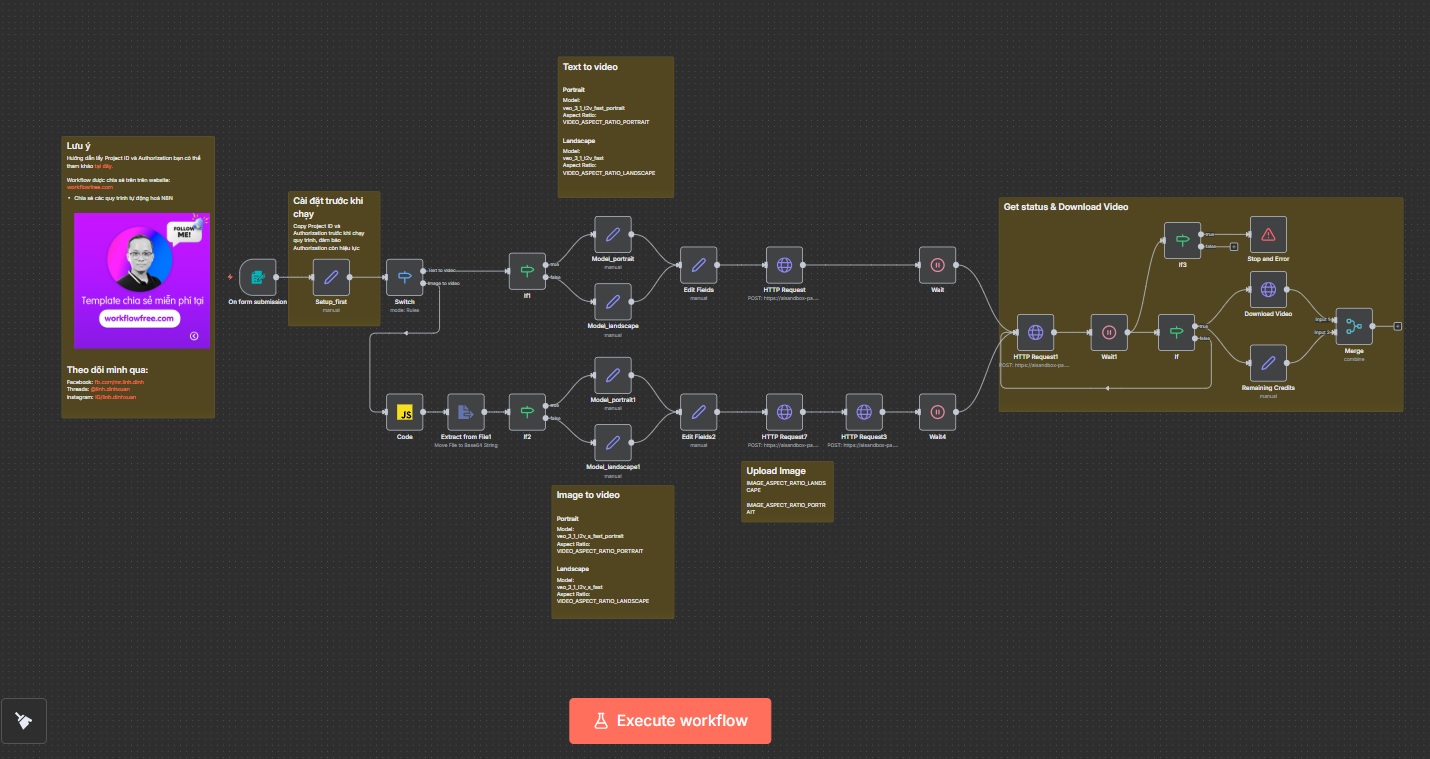1430x759 pixels.
Task: Click the Wait4 node
Action: (937, 412)
